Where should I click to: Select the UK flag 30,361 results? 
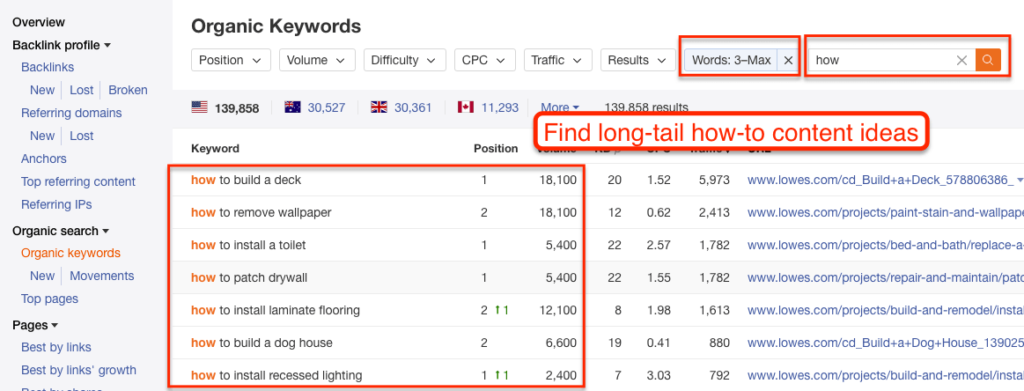(x=401, y=108)
